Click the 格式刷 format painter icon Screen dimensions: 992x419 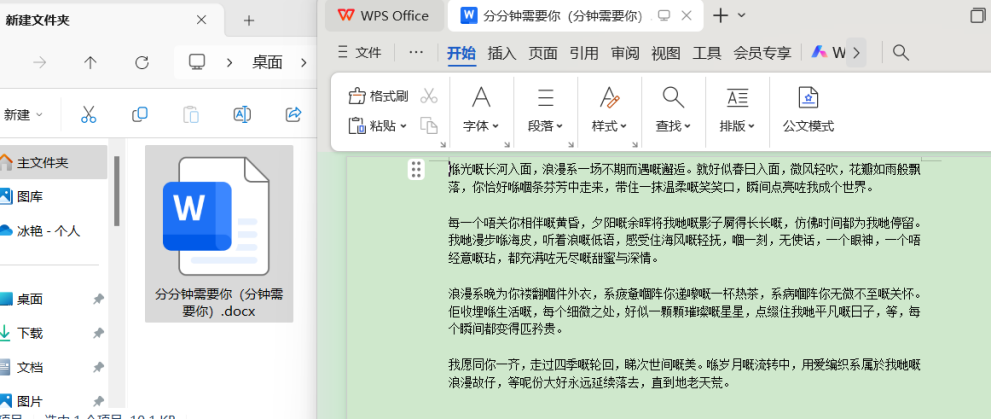coord(357,96)
